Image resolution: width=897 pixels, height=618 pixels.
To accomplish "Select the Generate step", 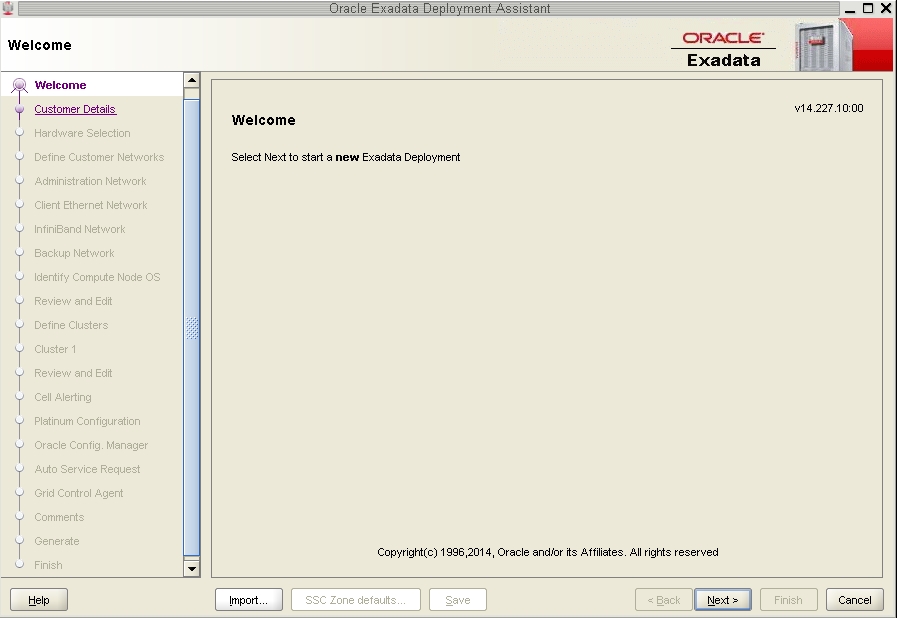I will pos(57,541).
